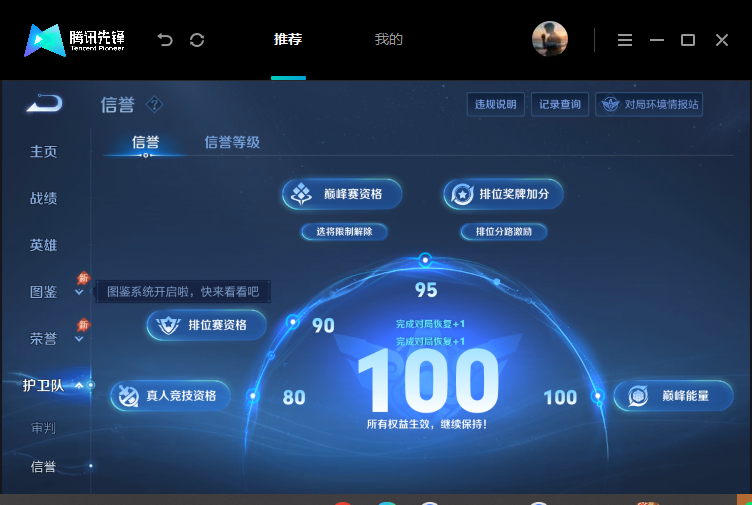This screenshot has width=752, height=505.
Task: Minimize the Tencent Pioneer window
Action: [x=657, y=40]
